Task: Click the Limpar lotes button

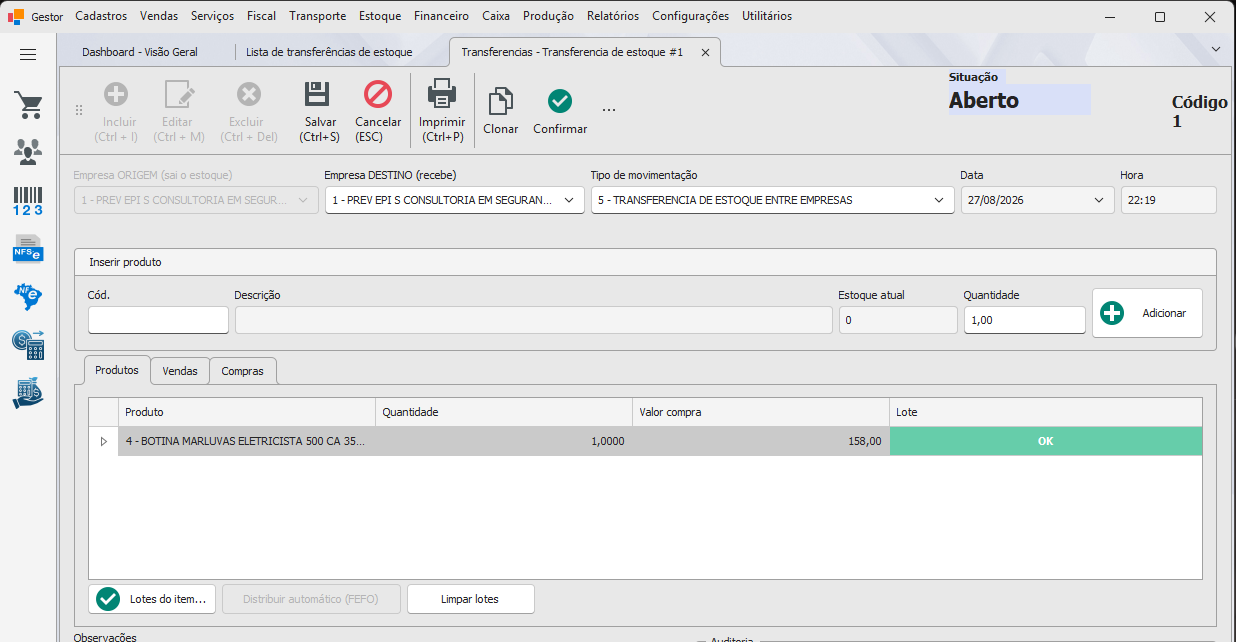Action: 470,599
